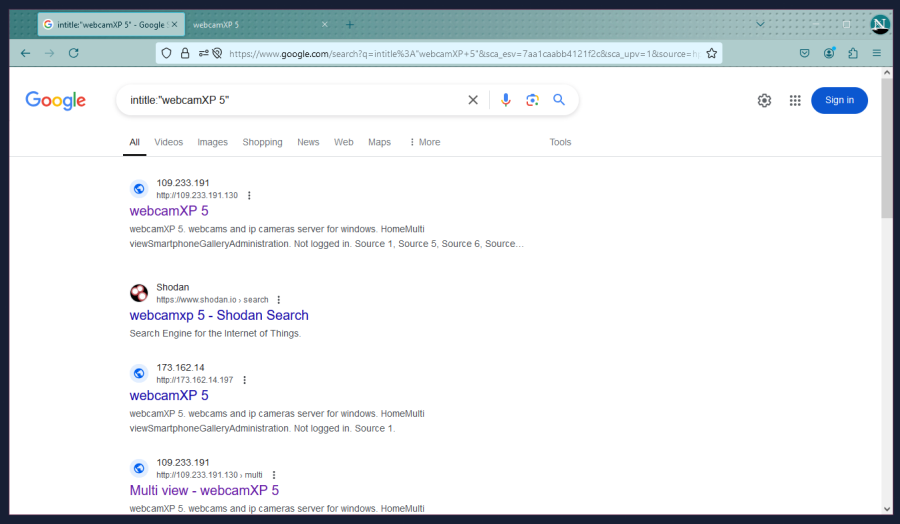Open the browser extensions menu

tap(853, 53)
